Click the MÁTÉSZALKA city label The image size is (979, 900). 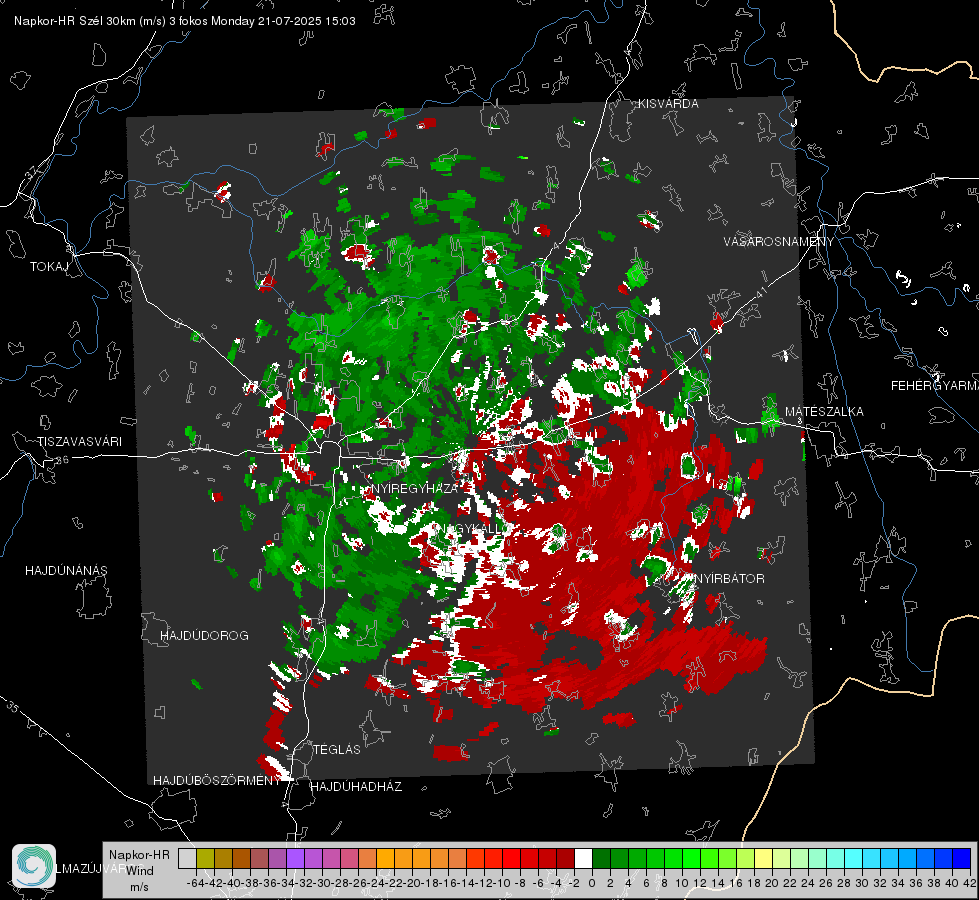tap(824, 411)
